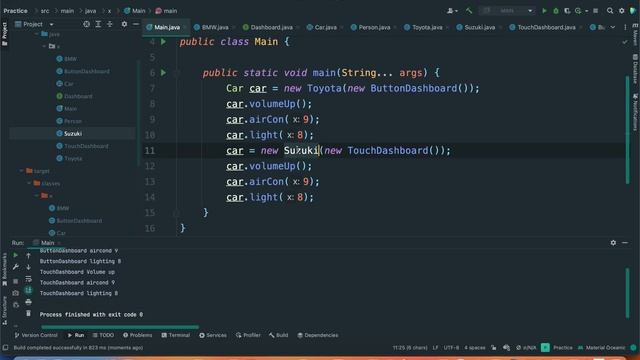
Task: Select ButtonDashboard class under java folder
Action: coord(83,71)
